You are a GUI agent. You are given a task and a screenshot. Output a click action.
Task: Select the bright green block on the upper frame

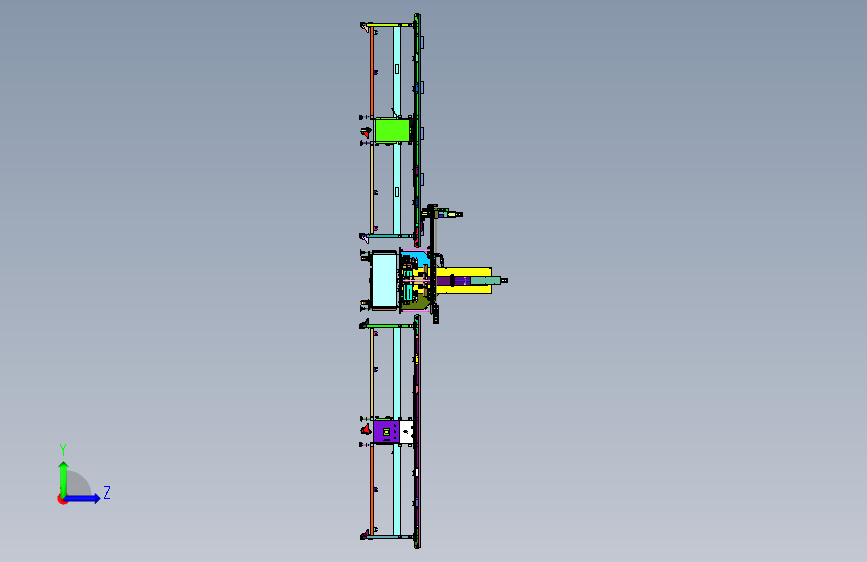click(392, 131)
